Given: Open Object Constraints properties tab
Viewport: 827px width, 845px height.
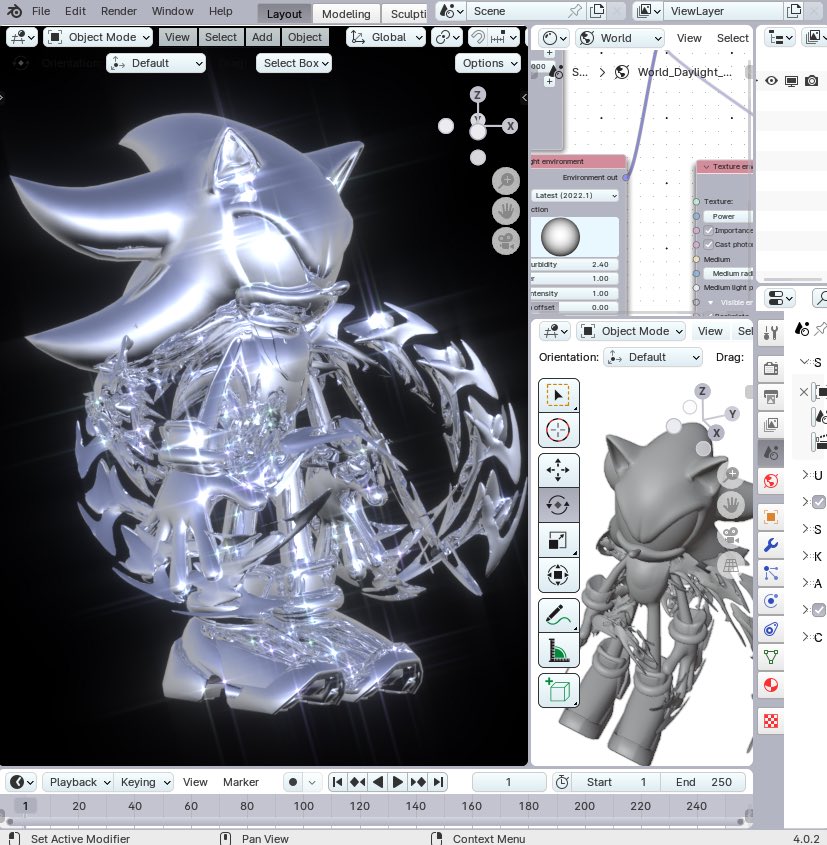Looking at the screenshot, I should [771, 629].
